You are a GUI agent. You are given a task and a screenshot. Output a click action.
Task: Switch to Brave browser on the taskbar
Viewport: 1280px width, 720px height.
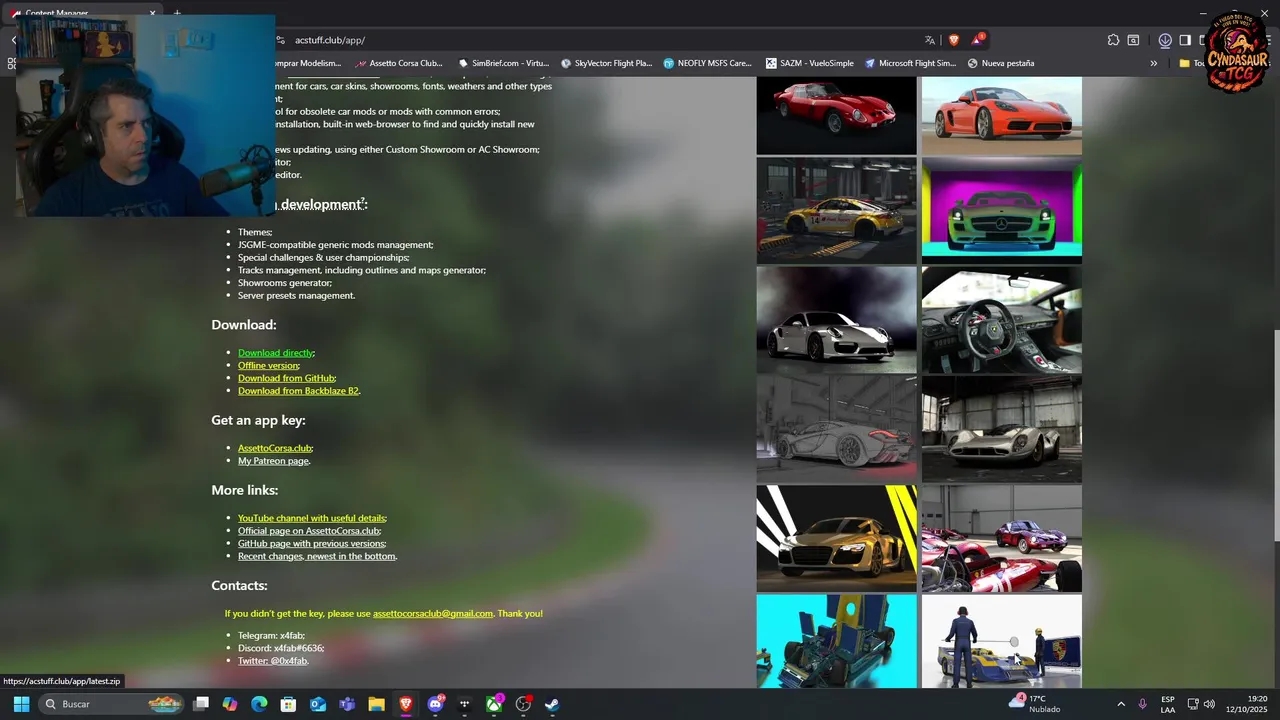click(x=406, y=704)
